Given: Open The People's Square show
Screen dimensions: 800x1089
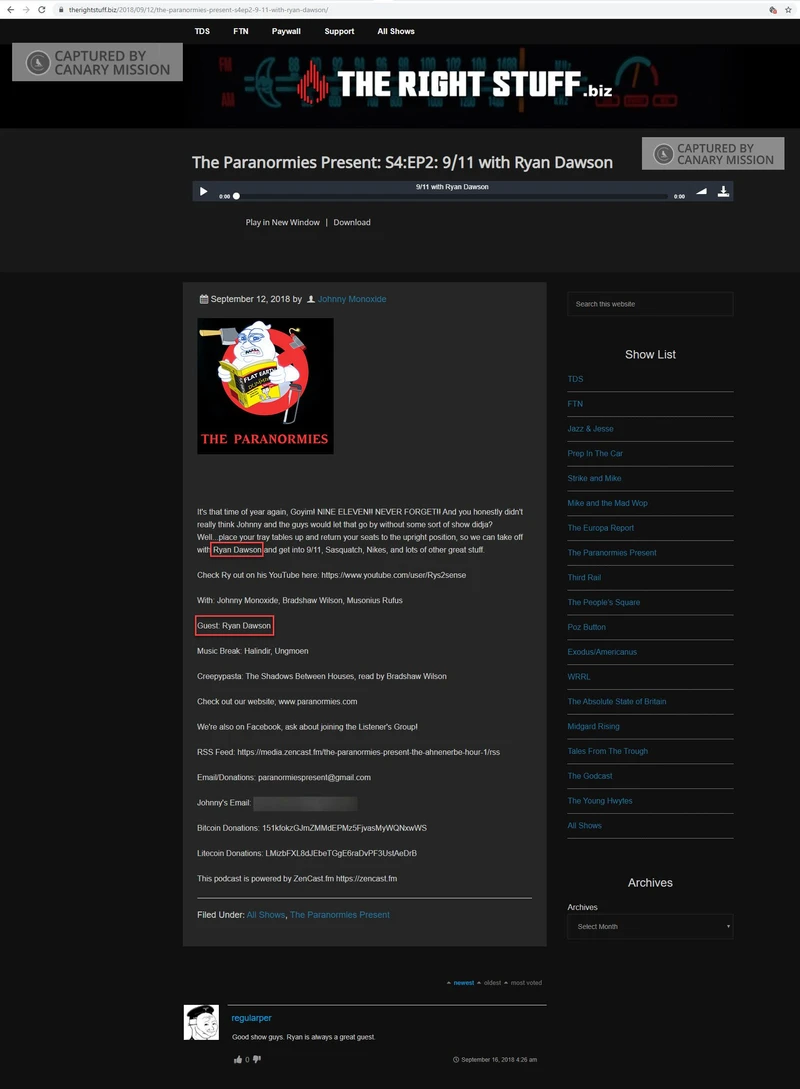Looking at the screenshot, I should pos(603,602).
